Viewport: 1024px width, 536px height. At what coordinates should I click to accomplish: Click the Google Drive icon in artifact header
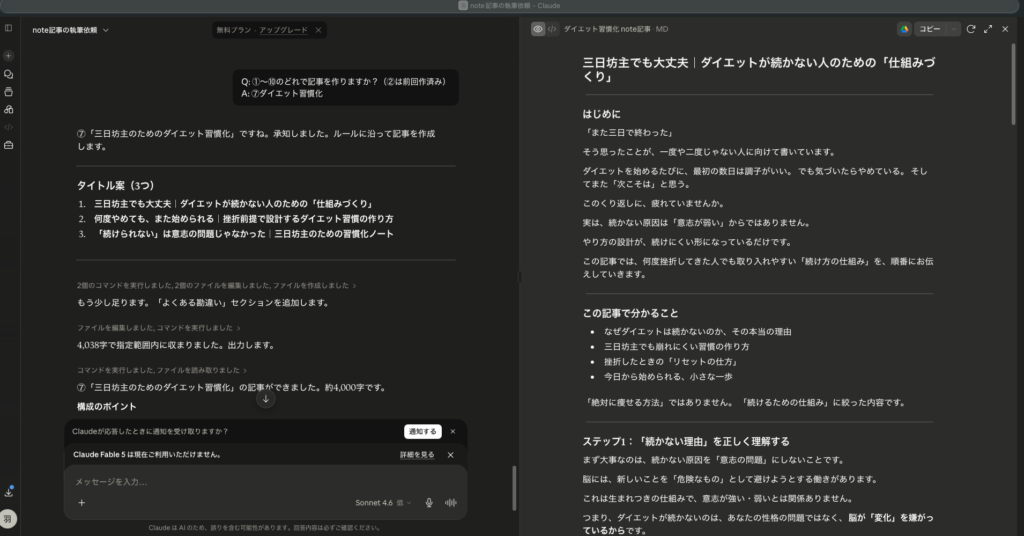(x=904, y=29)
